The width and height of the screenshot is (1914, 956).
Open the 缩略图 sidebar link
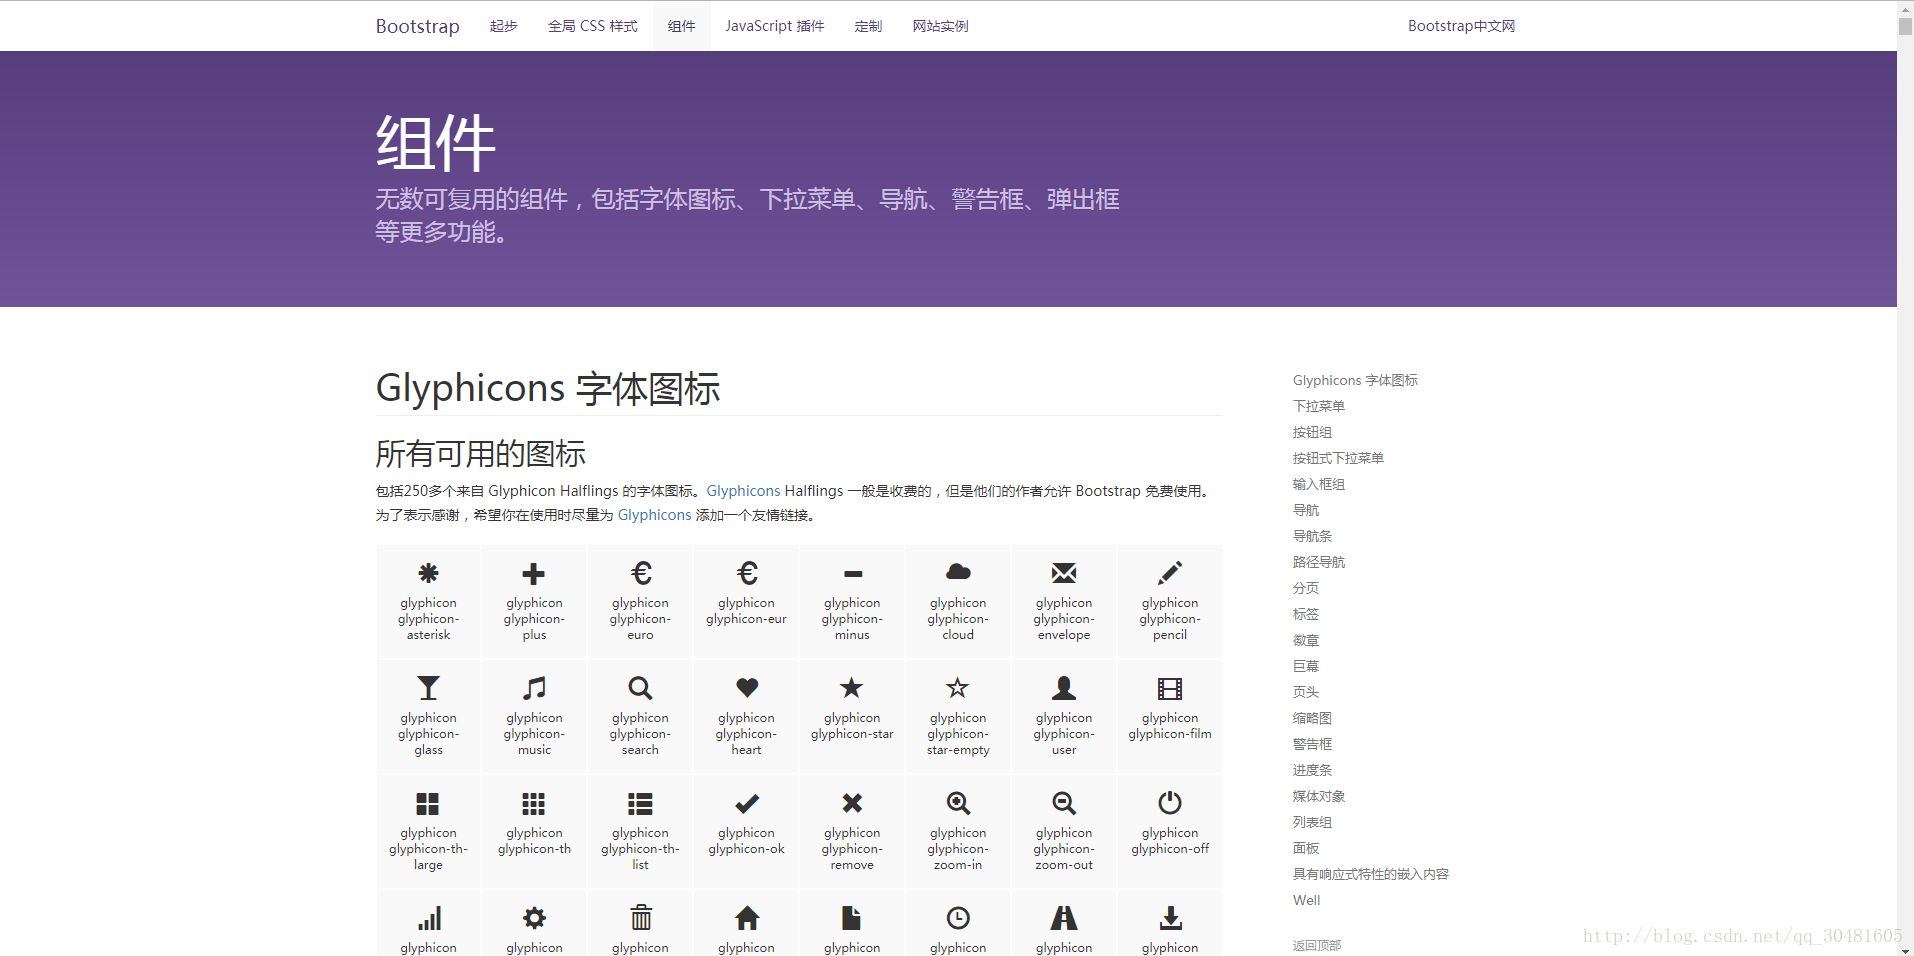pos(1312,718)
